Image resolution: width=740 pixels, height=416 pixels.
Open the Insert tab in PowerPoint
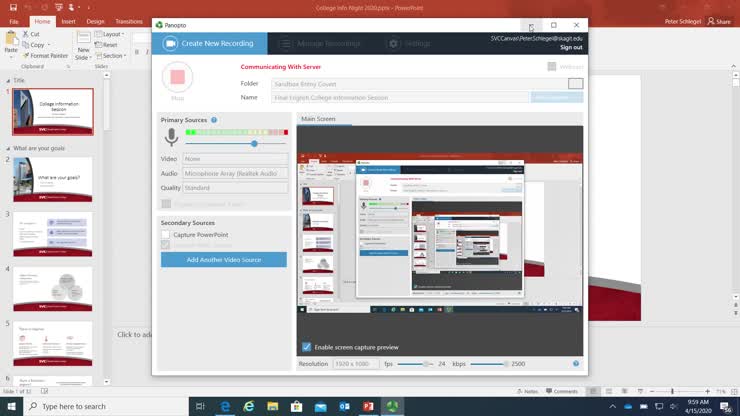(x=68, y=21)
